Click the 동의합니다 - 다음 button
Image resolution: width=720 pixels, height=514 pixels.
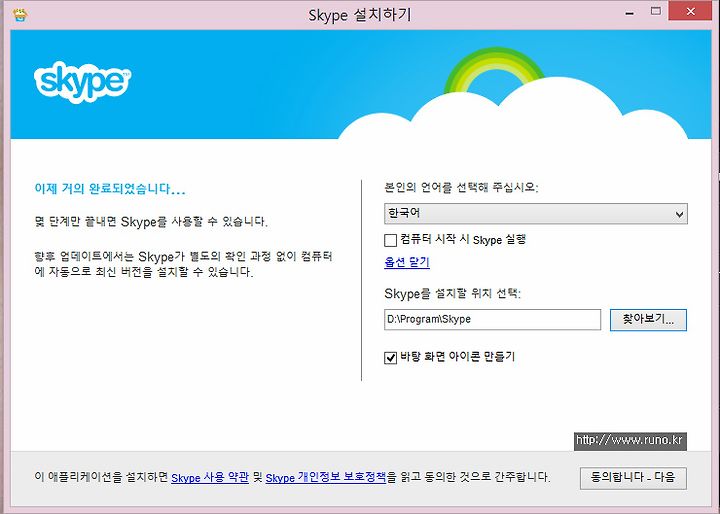(633, 478)
